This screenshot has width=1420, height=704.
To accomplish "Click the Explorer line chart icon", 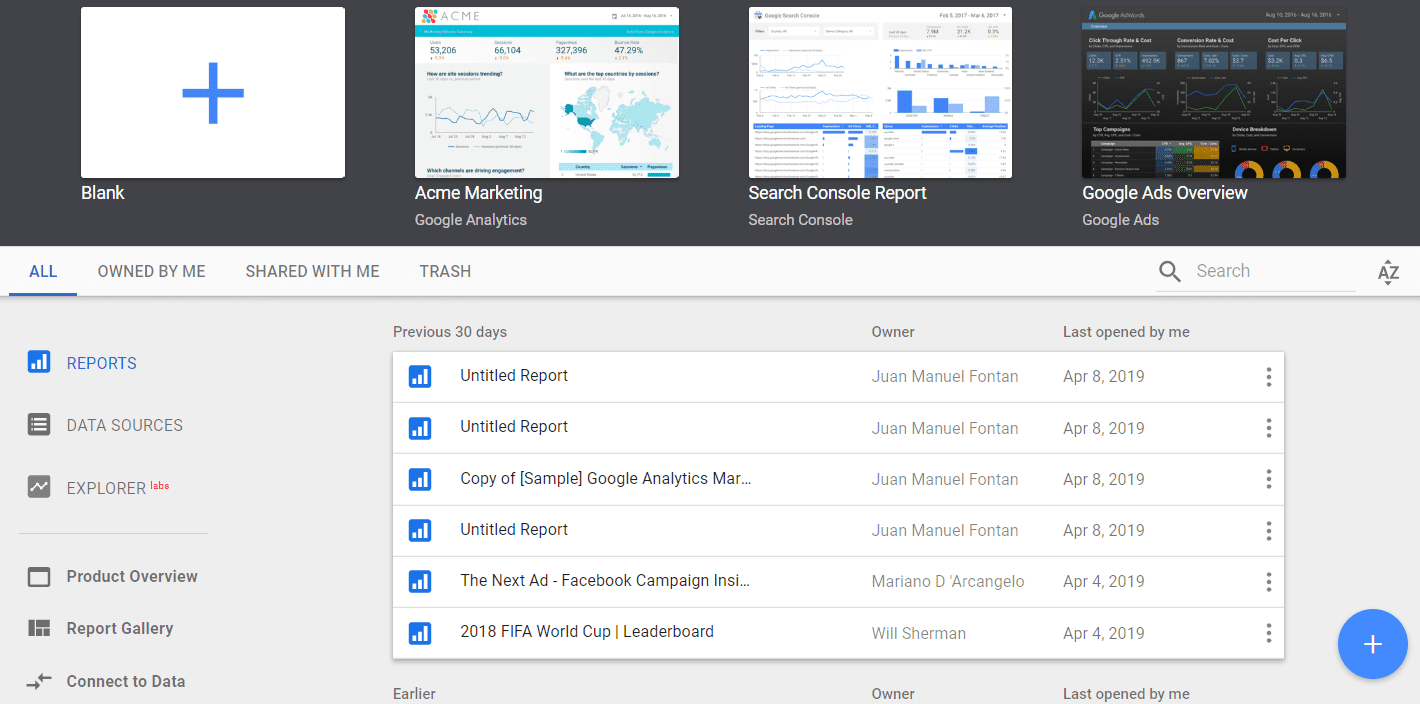I will click(x=39, y=487).
